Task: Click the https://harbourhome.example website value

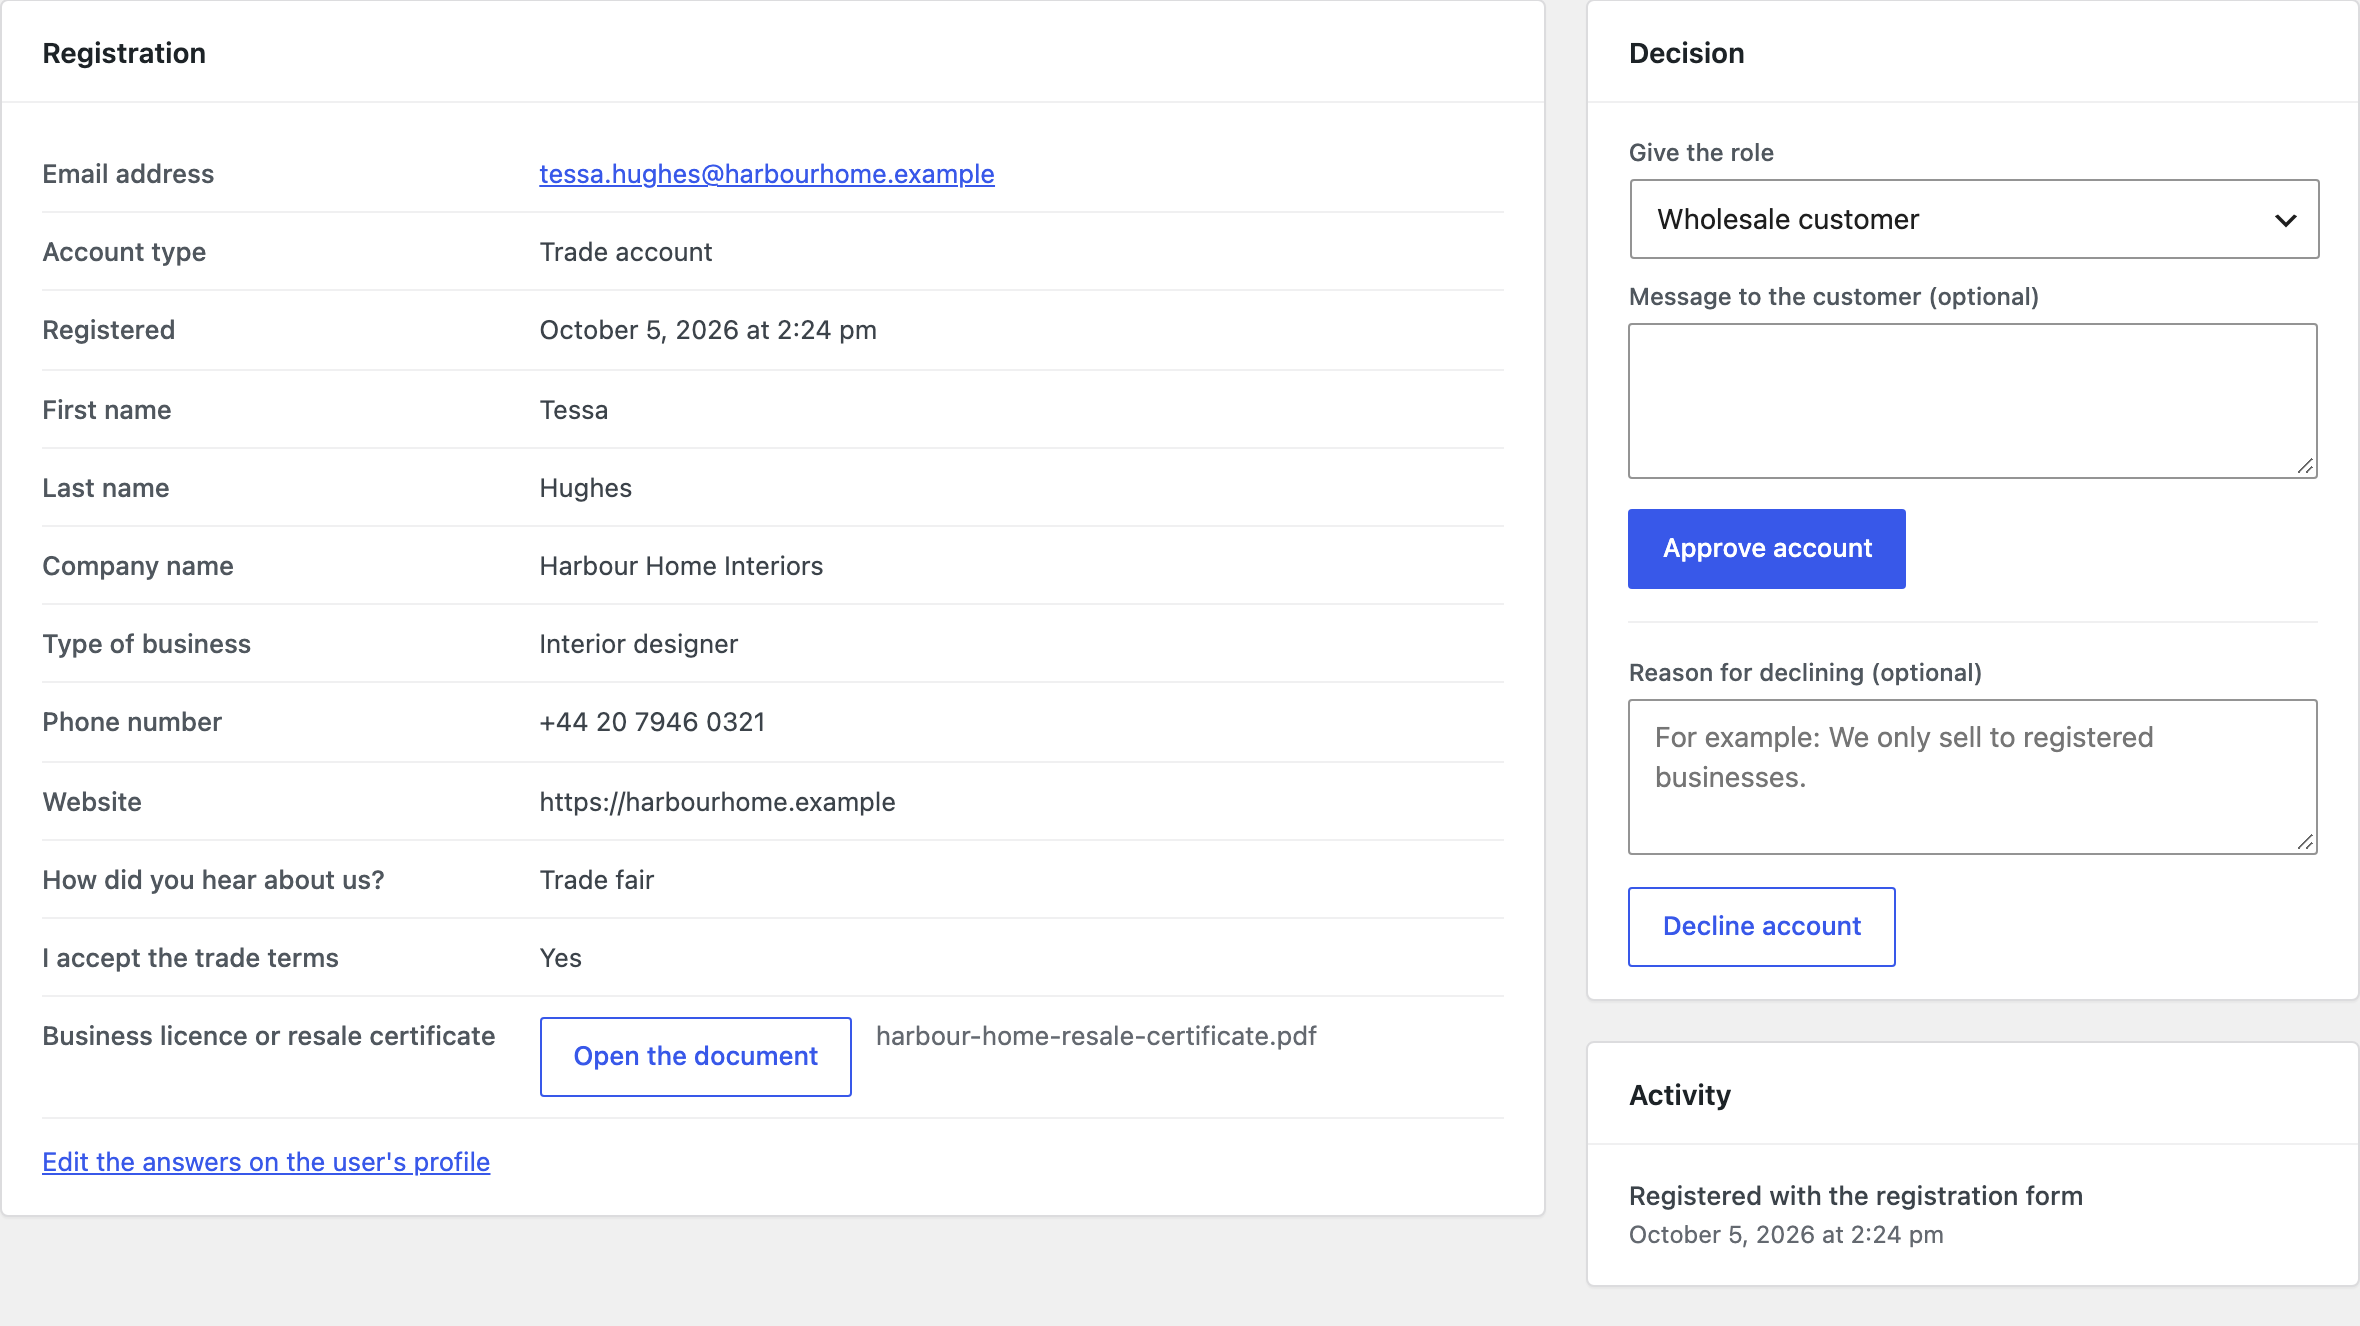Action: (x=717, y=802)
